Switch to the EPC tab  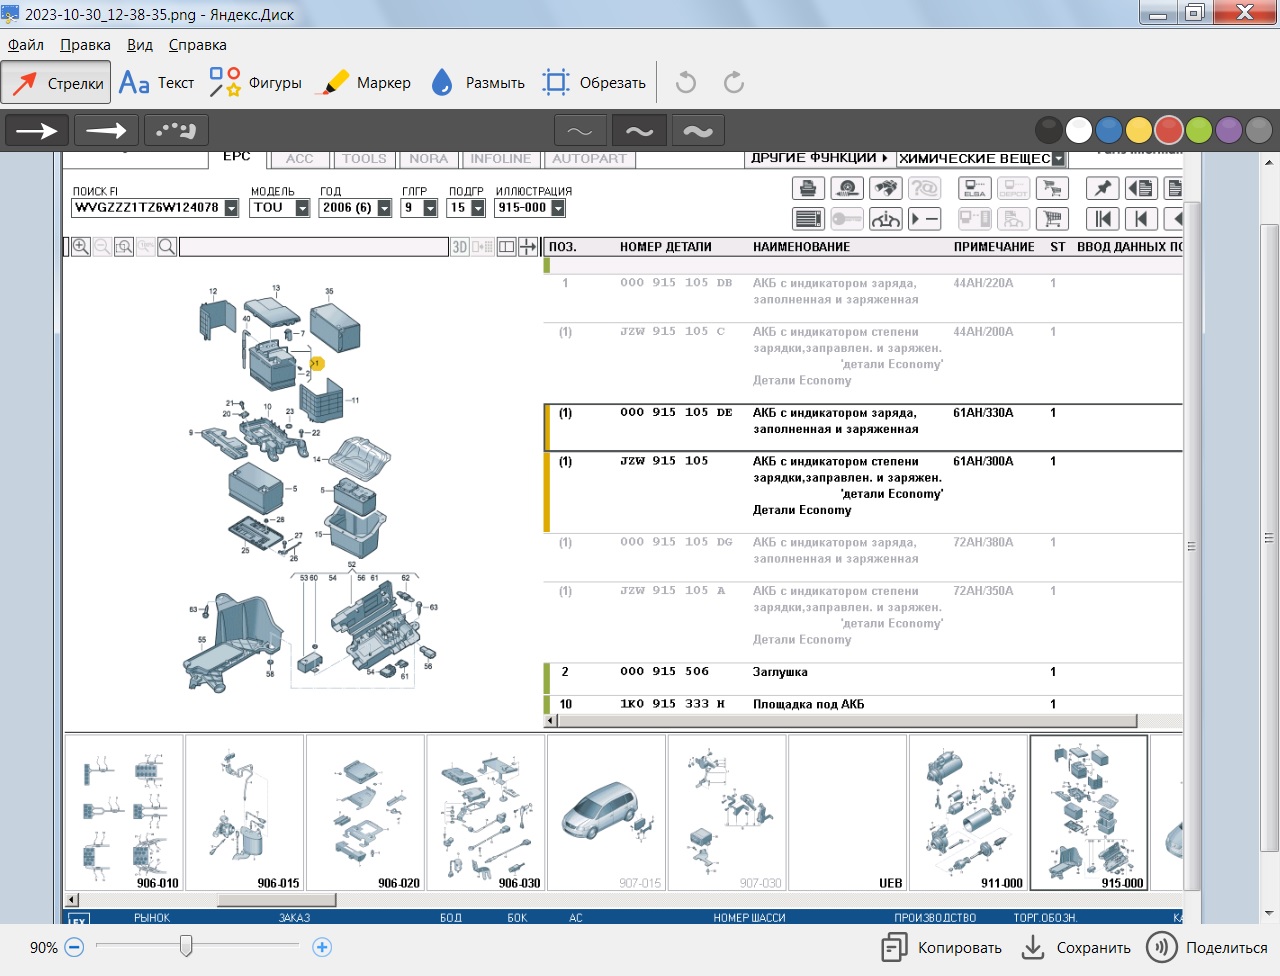(x=237, y=157)
